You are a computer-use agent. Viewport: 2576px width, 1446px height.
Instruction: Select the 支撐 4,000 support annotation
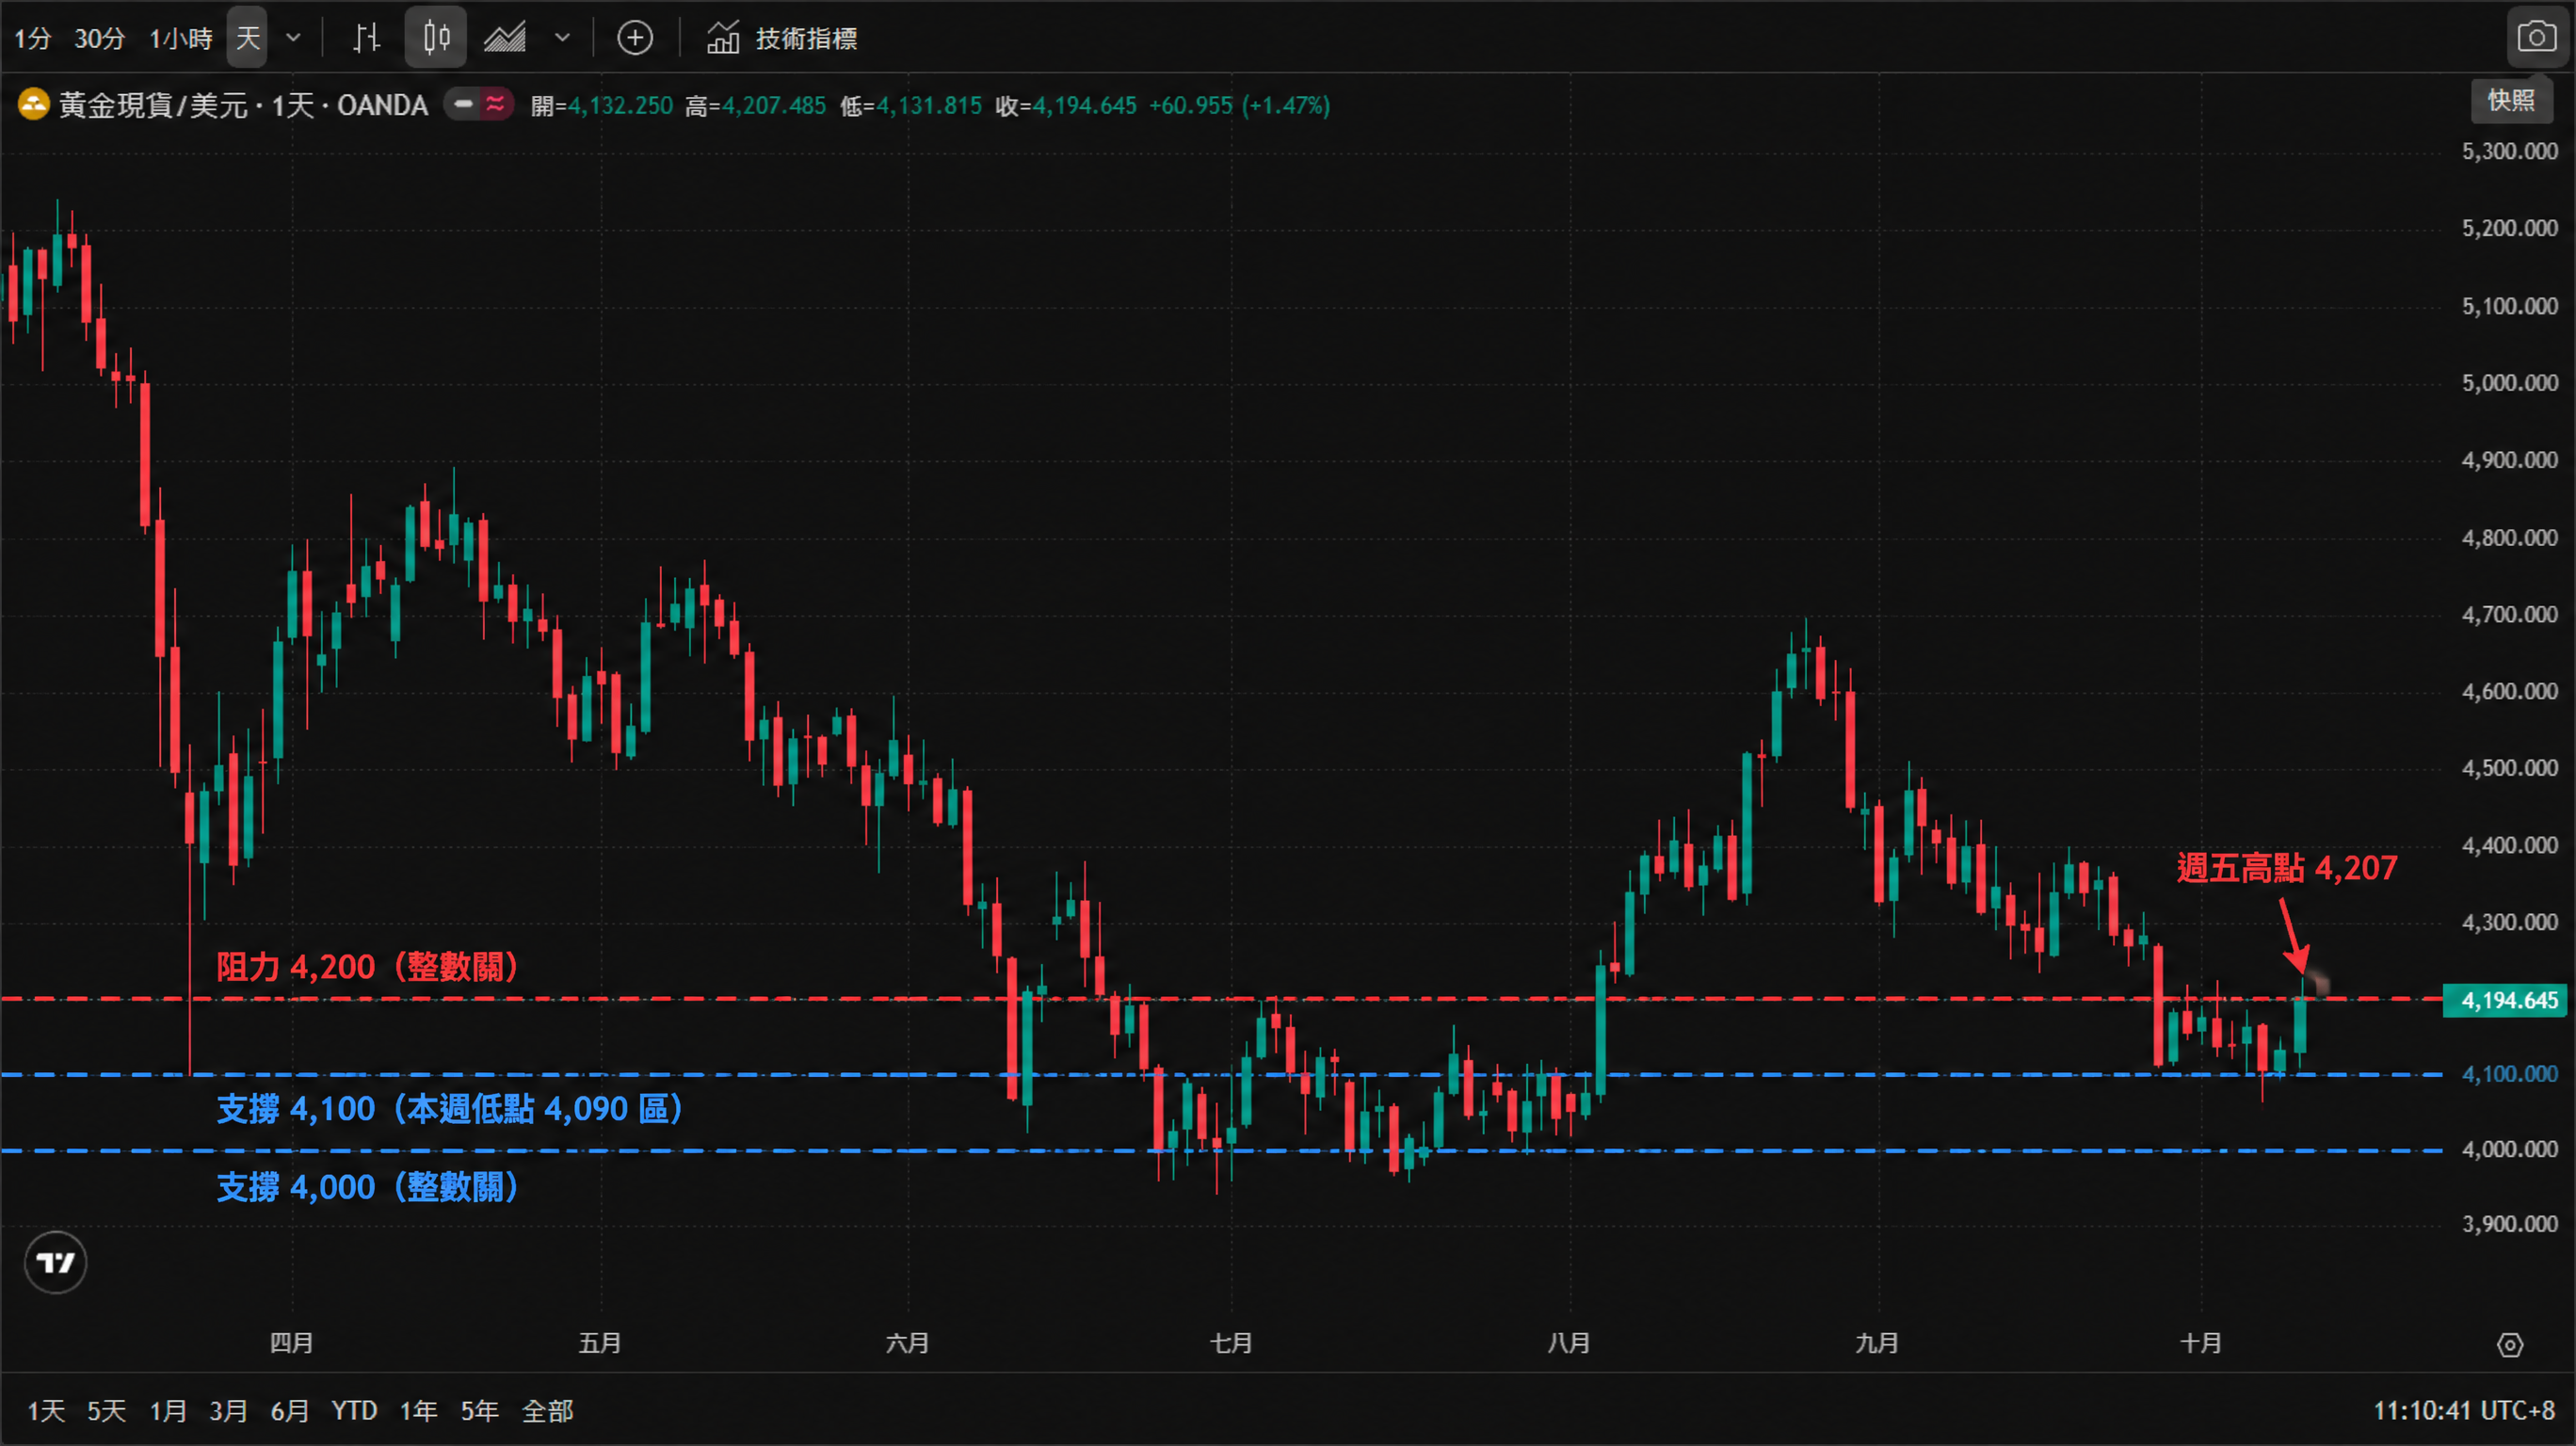[367, 1187]
